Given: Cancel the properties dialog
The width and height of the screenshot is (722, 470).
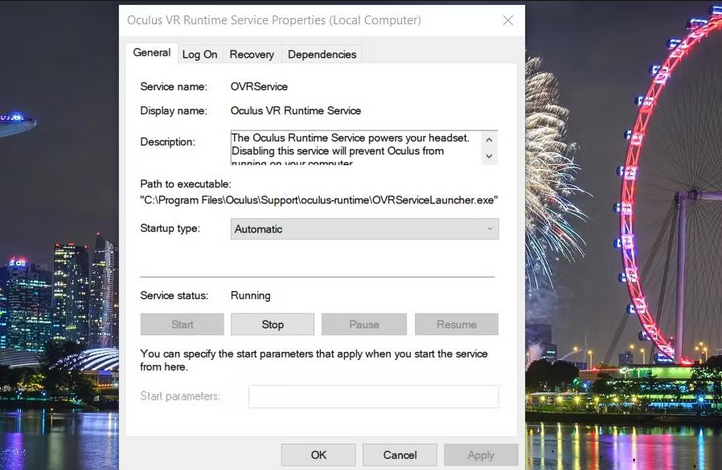Looking at the screenshot, I should [400, 455].
